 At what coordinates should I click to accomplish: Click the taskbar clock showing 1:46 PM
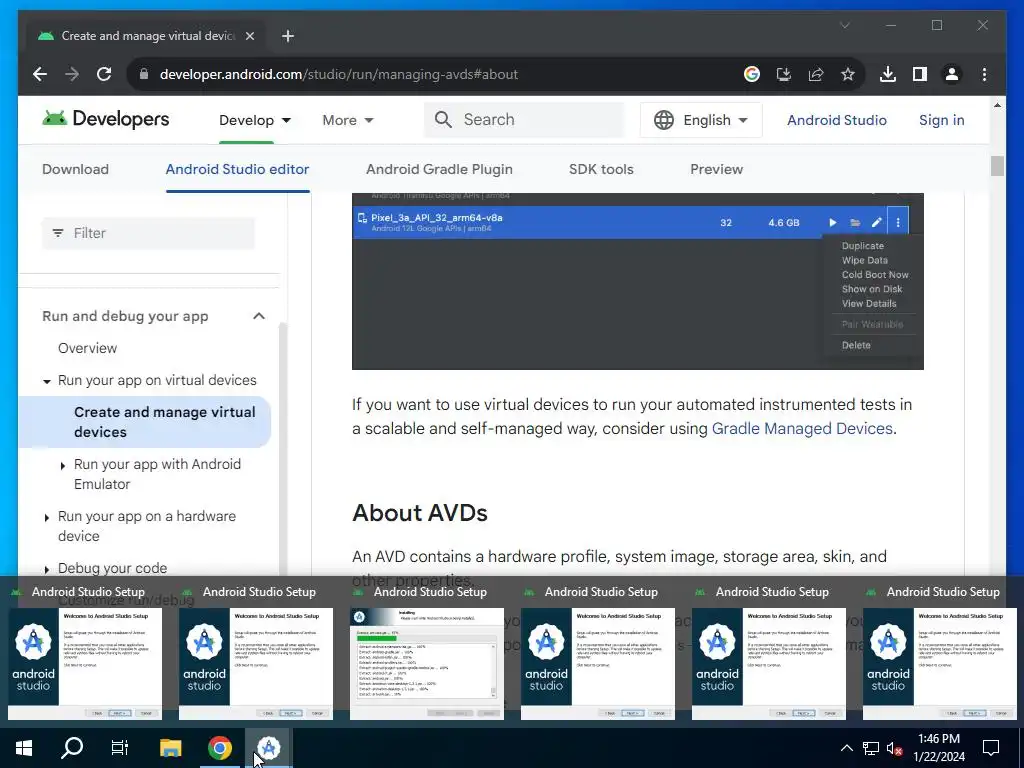938,748
